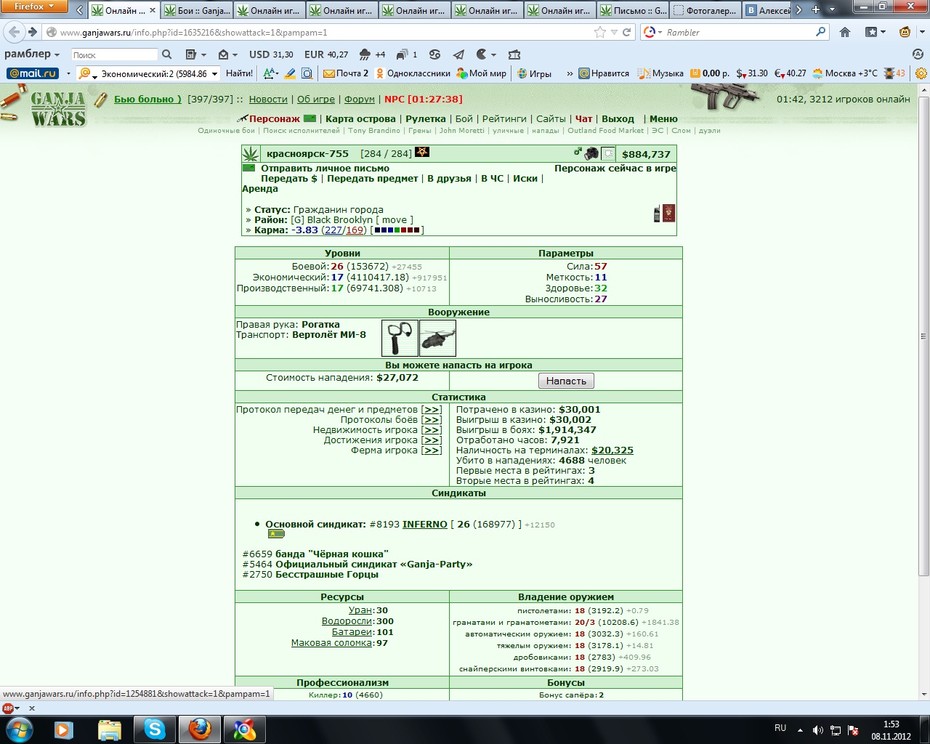The image size is (930, 744).
Task: Click the Ganja Wars logo
Action: (58, 109)
